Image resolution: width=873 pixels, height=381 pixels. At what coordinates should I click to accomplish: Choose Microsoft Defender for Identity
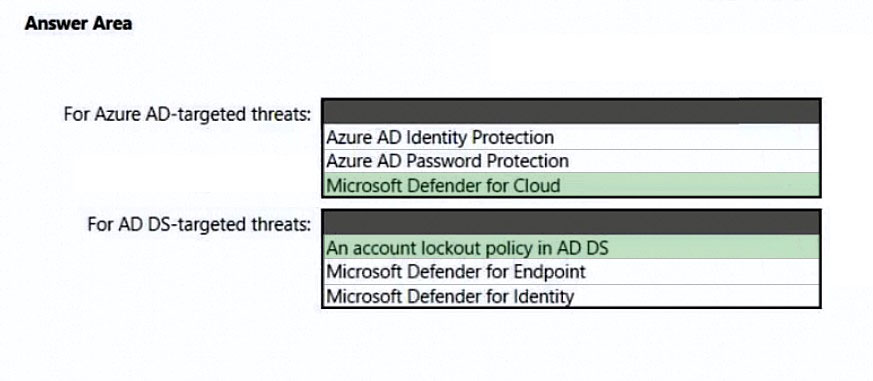click(571, 295)
